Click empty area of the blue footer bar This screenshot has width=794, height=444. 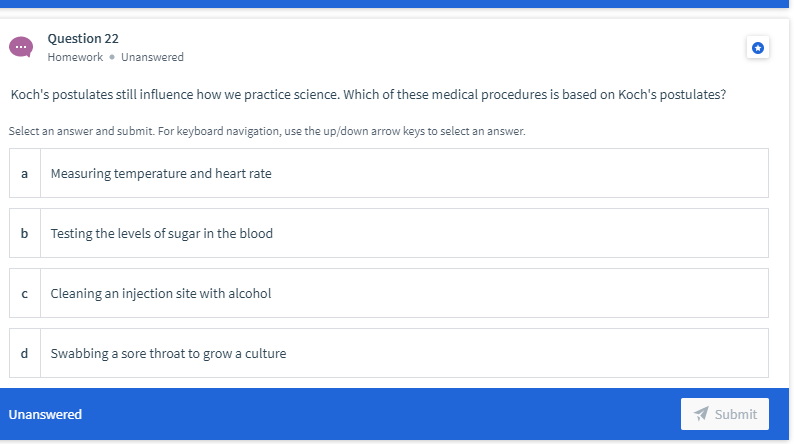coord(380,414)
